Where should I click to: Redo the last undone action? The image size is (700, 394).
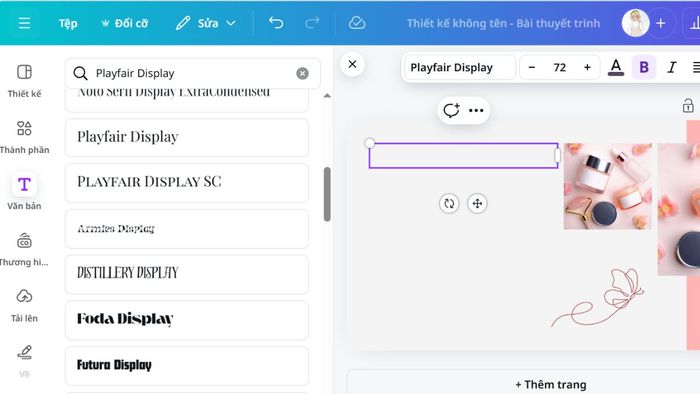pyautogui.click(x=312, y=23)
